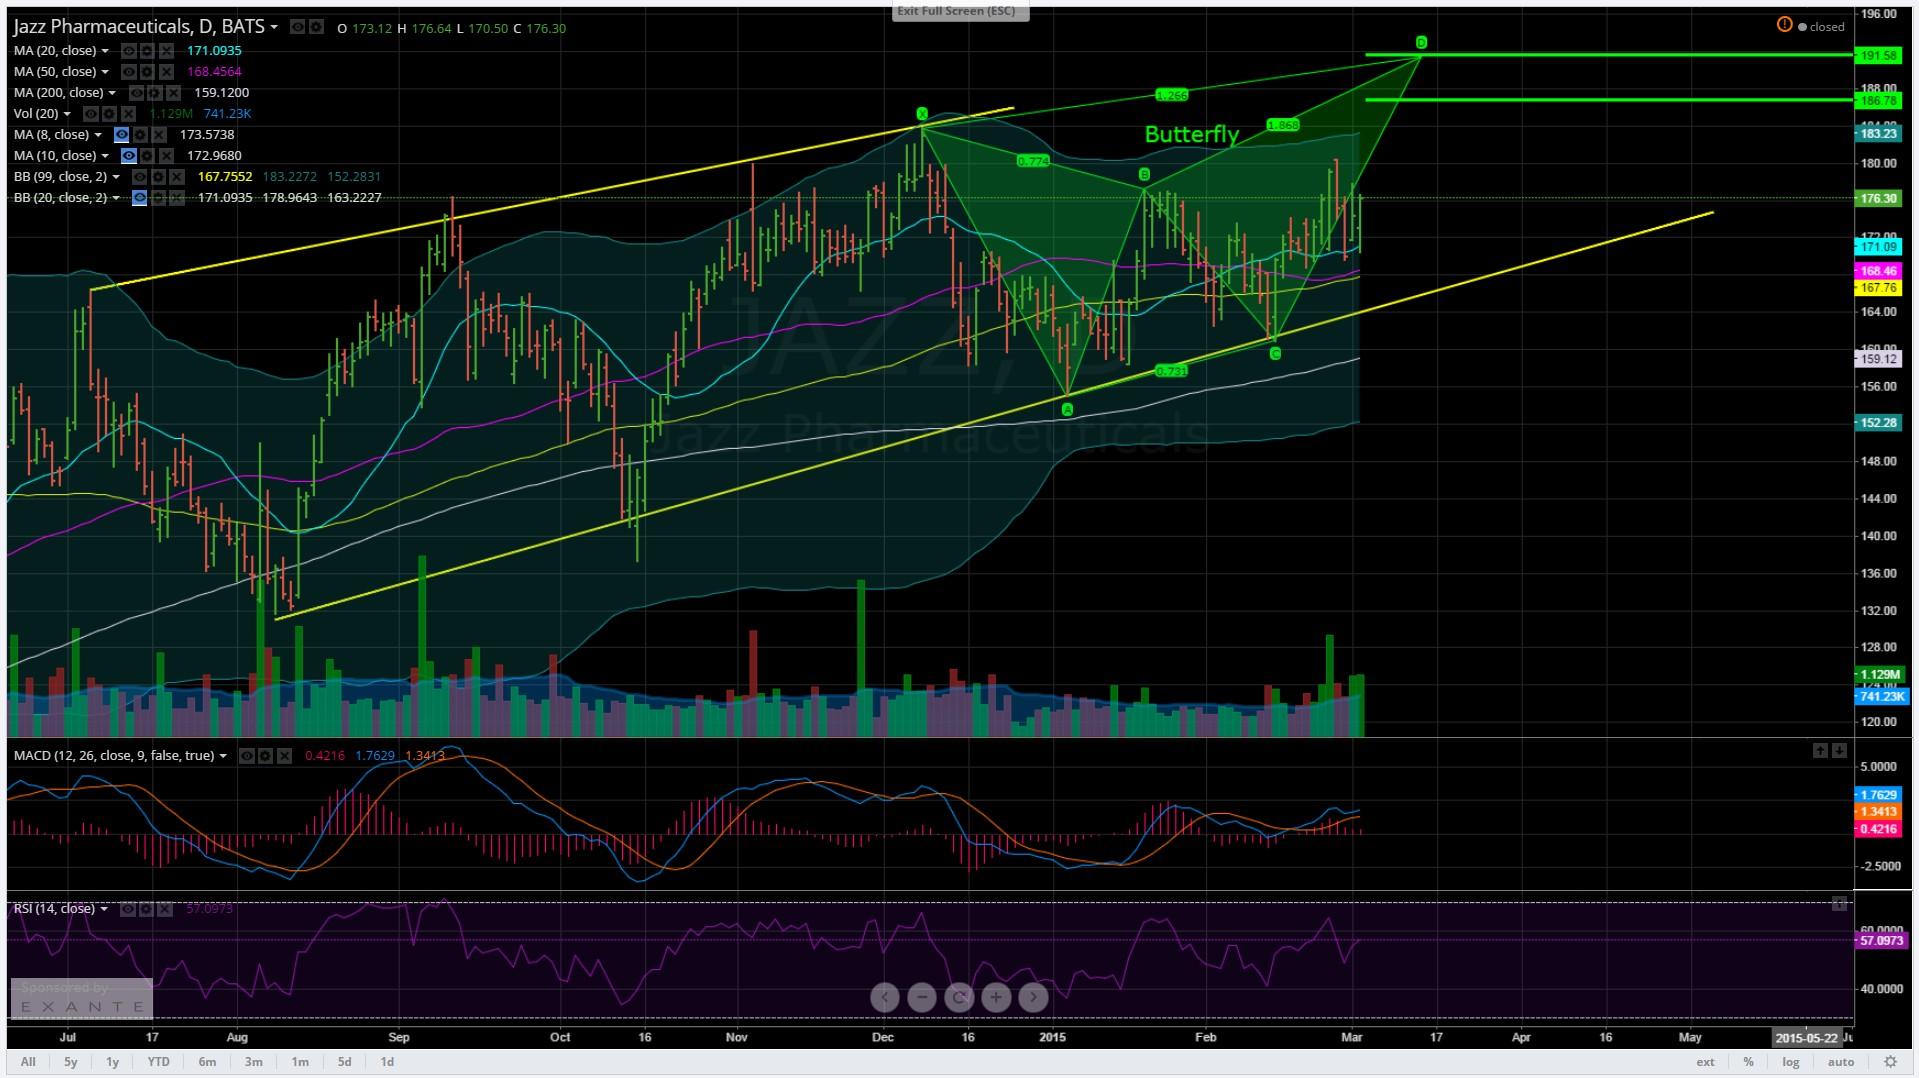1919x1078 pixels.
Task: Move MACD pane up with arrow icon
Action: coord(1820,750)
